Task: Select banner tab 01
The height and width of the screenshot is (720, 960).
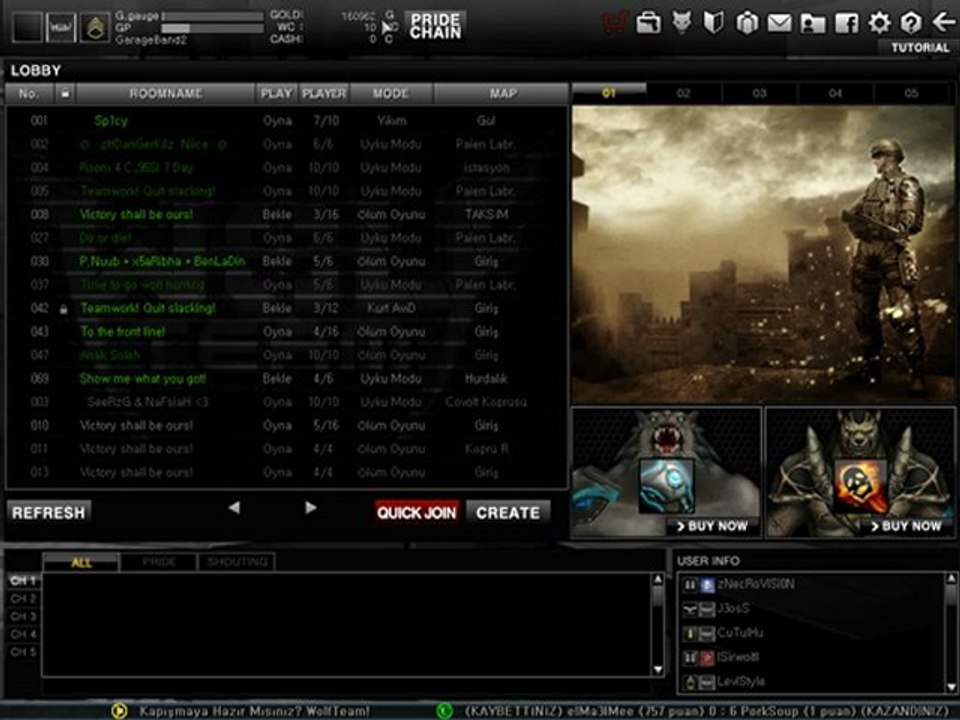Action: pos(609,93)
